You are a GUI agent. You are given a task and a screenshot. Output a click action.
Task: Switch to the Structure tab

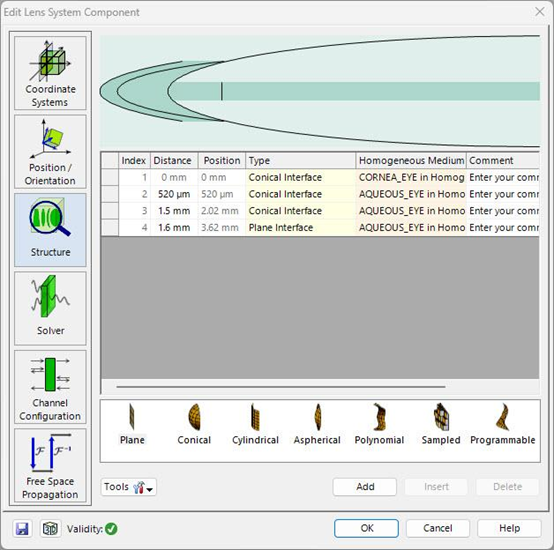coord(50,230)
